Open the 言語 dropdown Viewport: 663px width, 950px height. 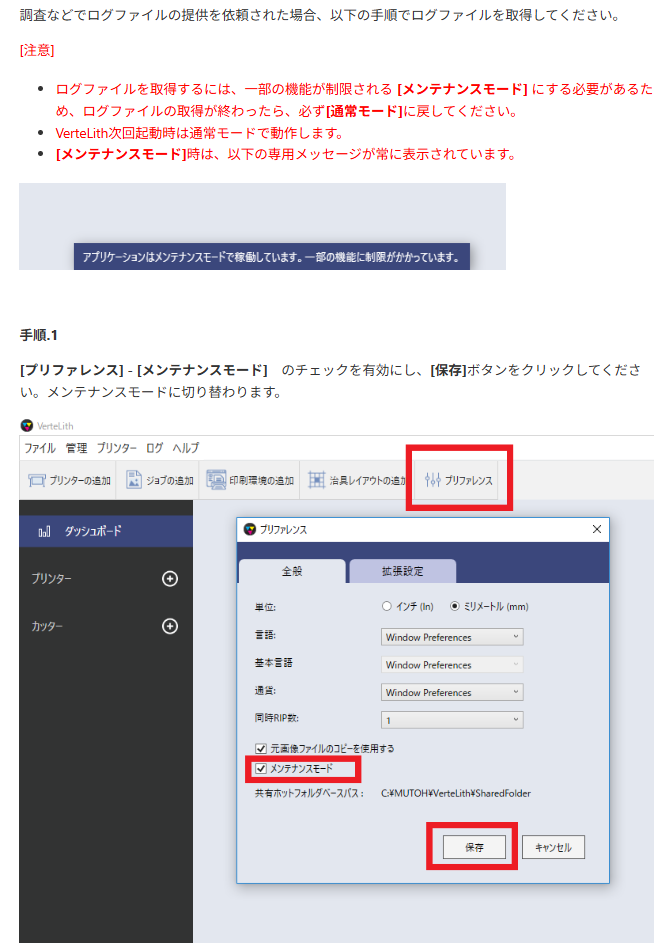point(452,637)
